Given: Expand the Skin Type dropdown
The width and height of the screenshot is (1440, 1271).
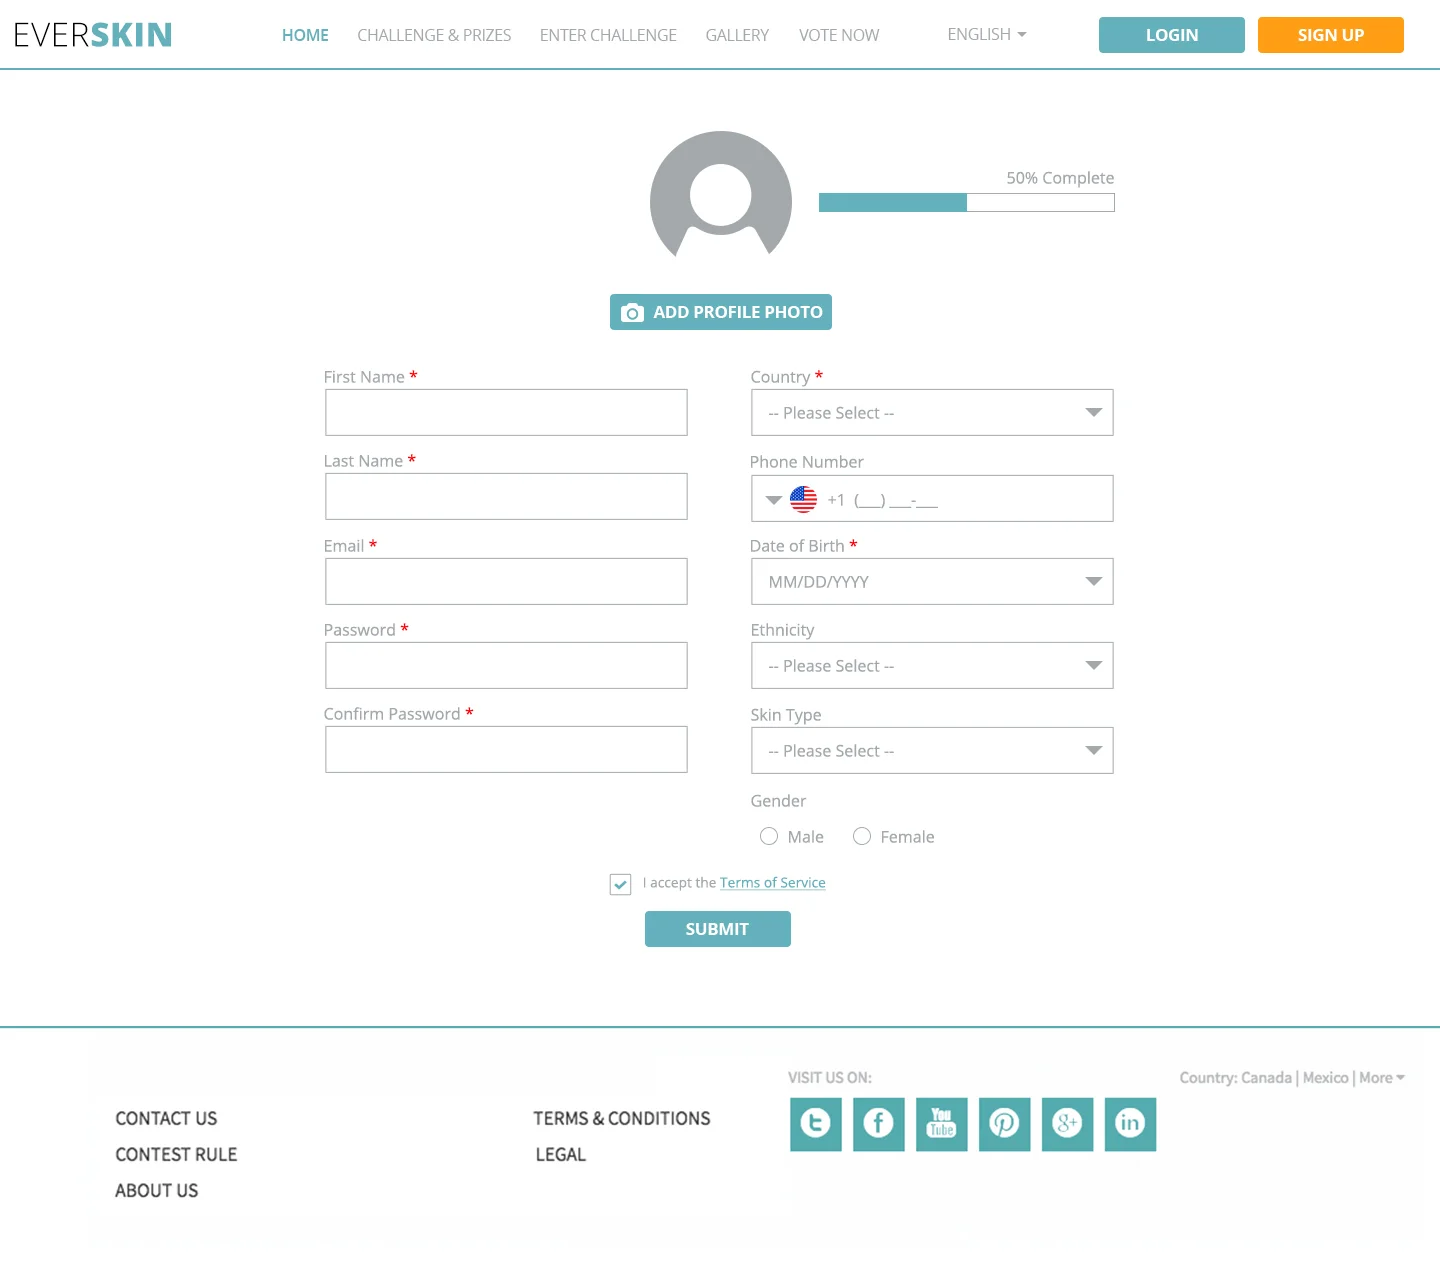Looking at the screenshot, I should (932, 751).
